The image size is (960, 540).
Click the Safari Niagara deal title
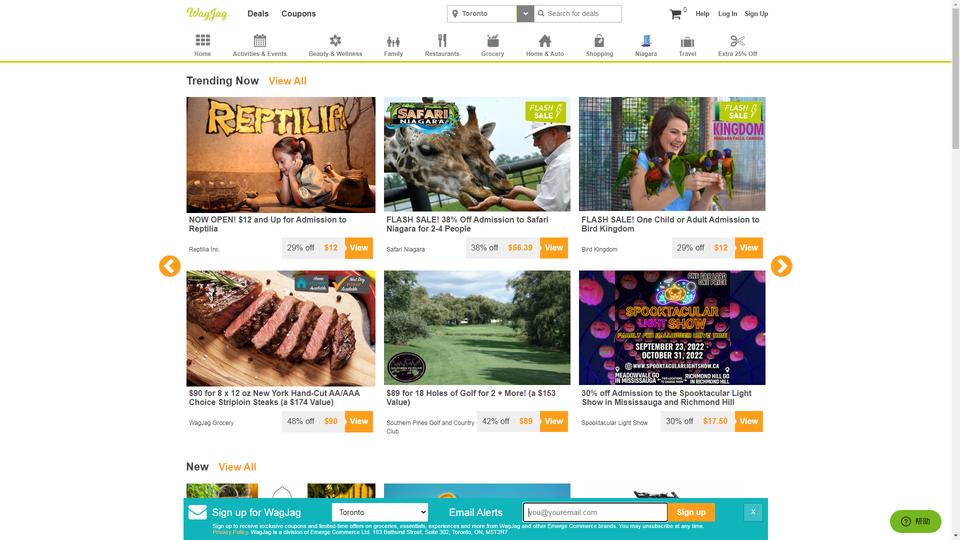pos(467,224)
